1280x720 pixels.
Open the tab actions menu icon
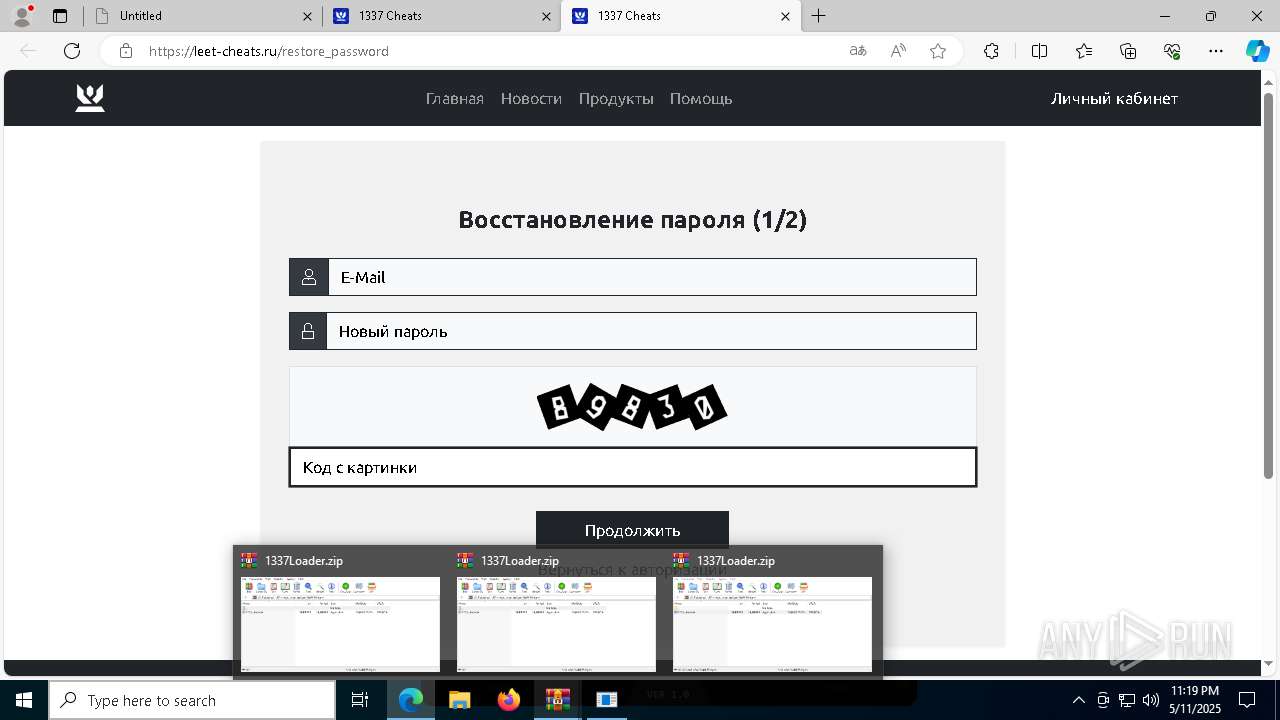60,16
